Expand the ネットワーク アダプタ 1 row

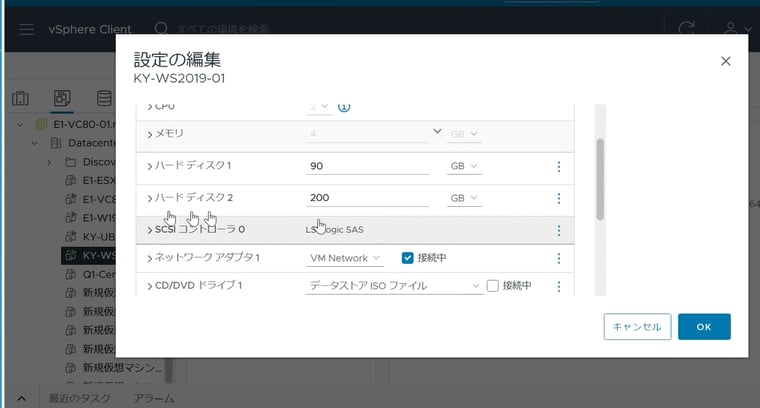[x=149, y=258]
